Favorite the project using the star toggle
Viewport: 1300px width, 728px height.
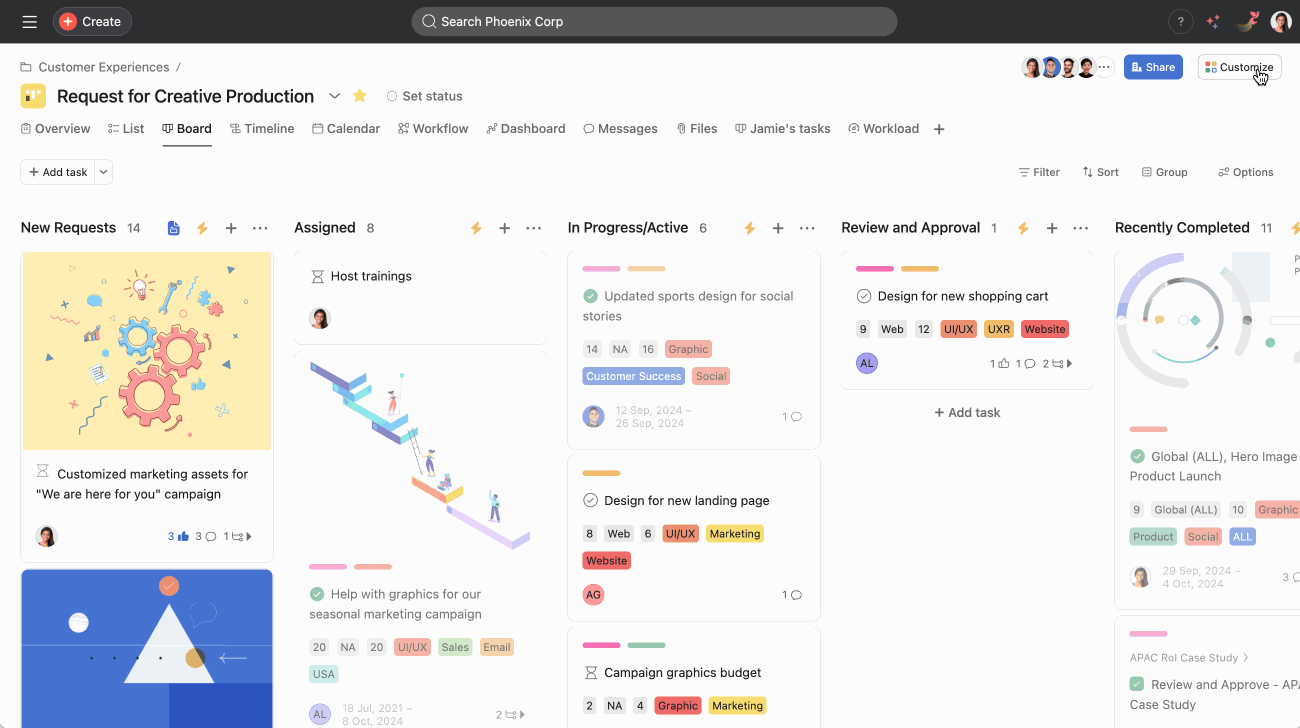click(x=359, y=95)
